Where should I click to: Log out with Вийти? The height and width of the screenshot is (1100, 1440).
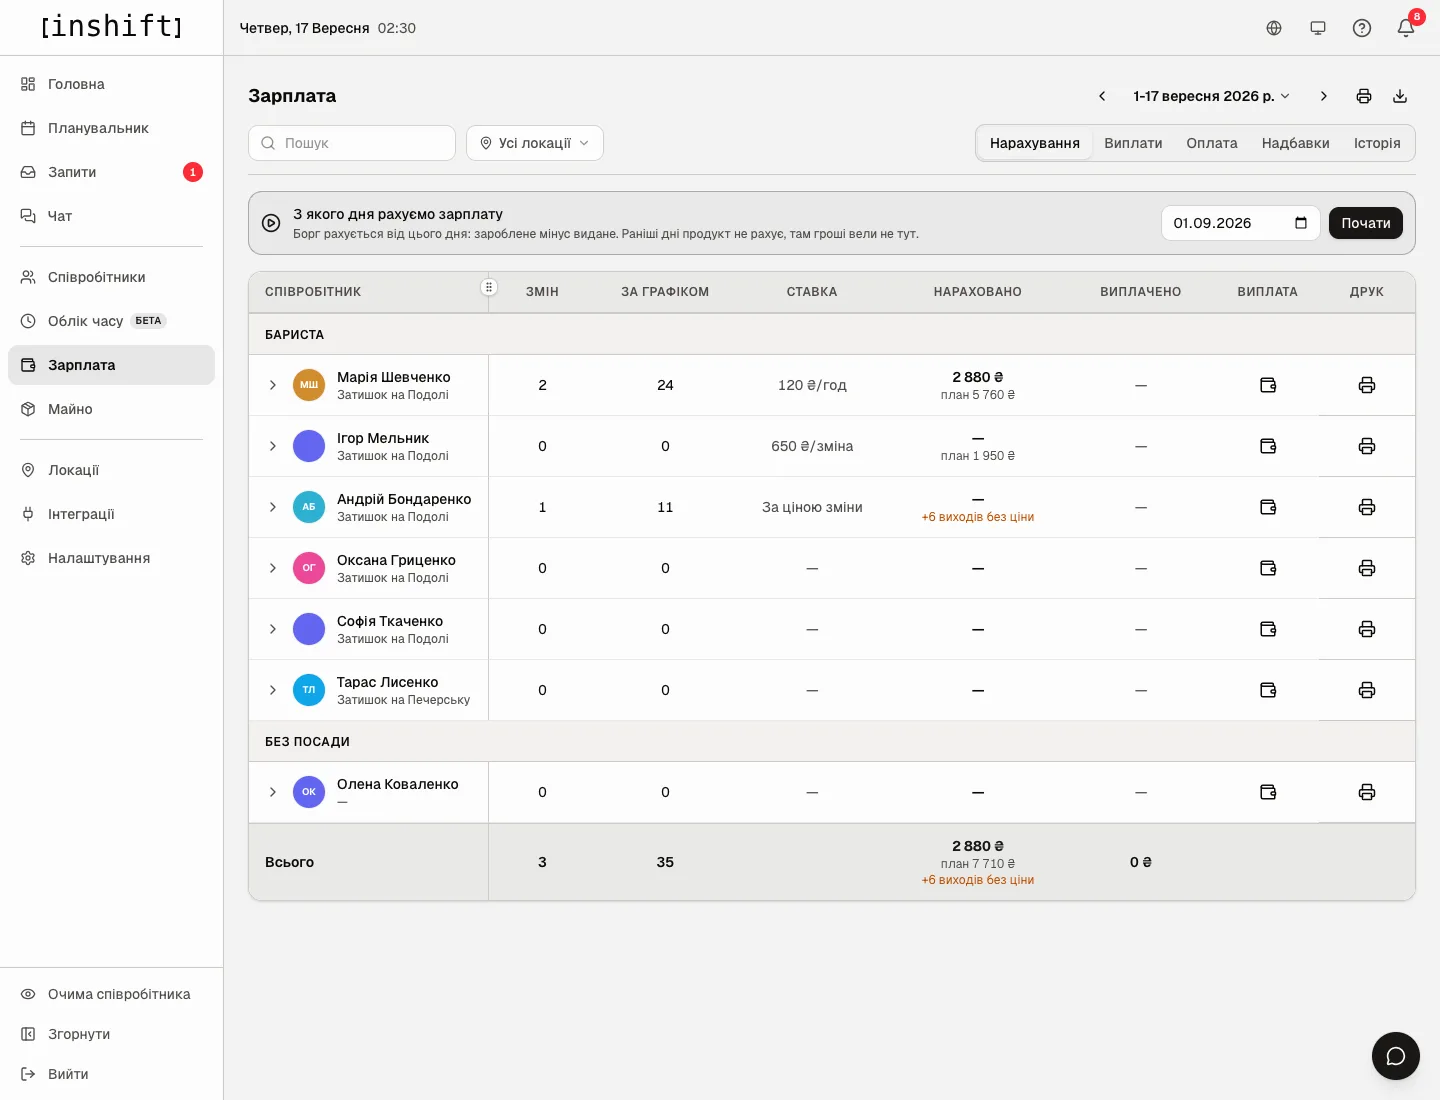[111, 1074]
